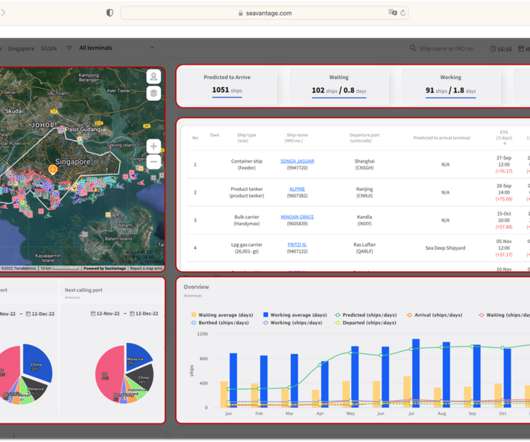Open the 12-Nov-22 start date picker under Next calling port

[105, 314]
